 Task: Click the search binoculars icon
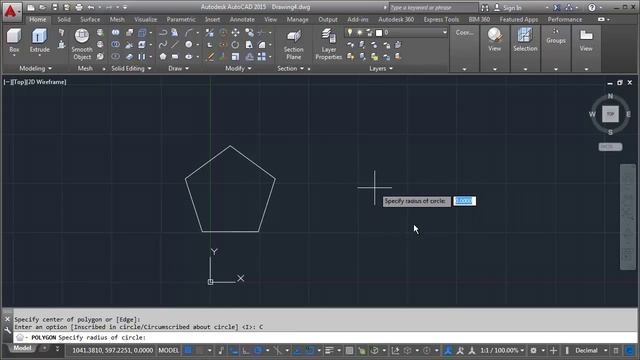484,7
